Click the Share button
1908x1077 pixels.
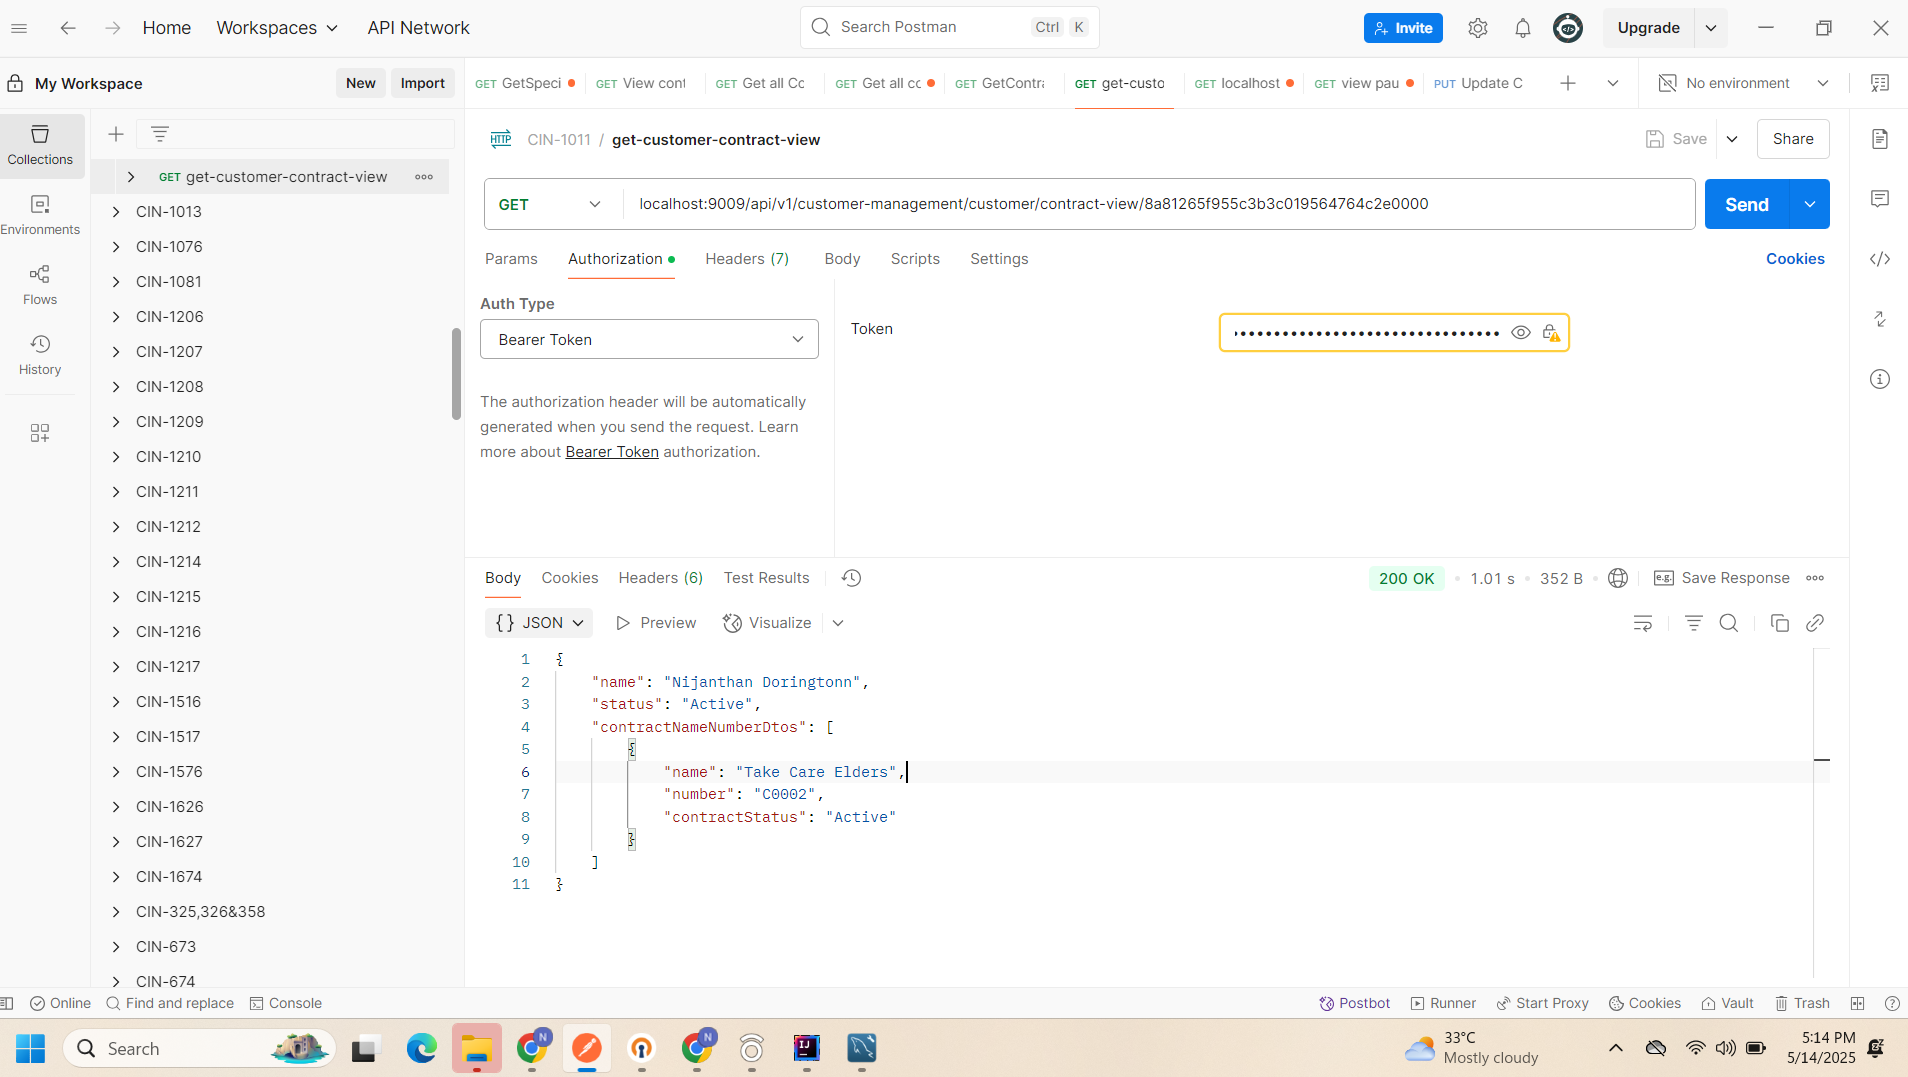coord(1793,139)
